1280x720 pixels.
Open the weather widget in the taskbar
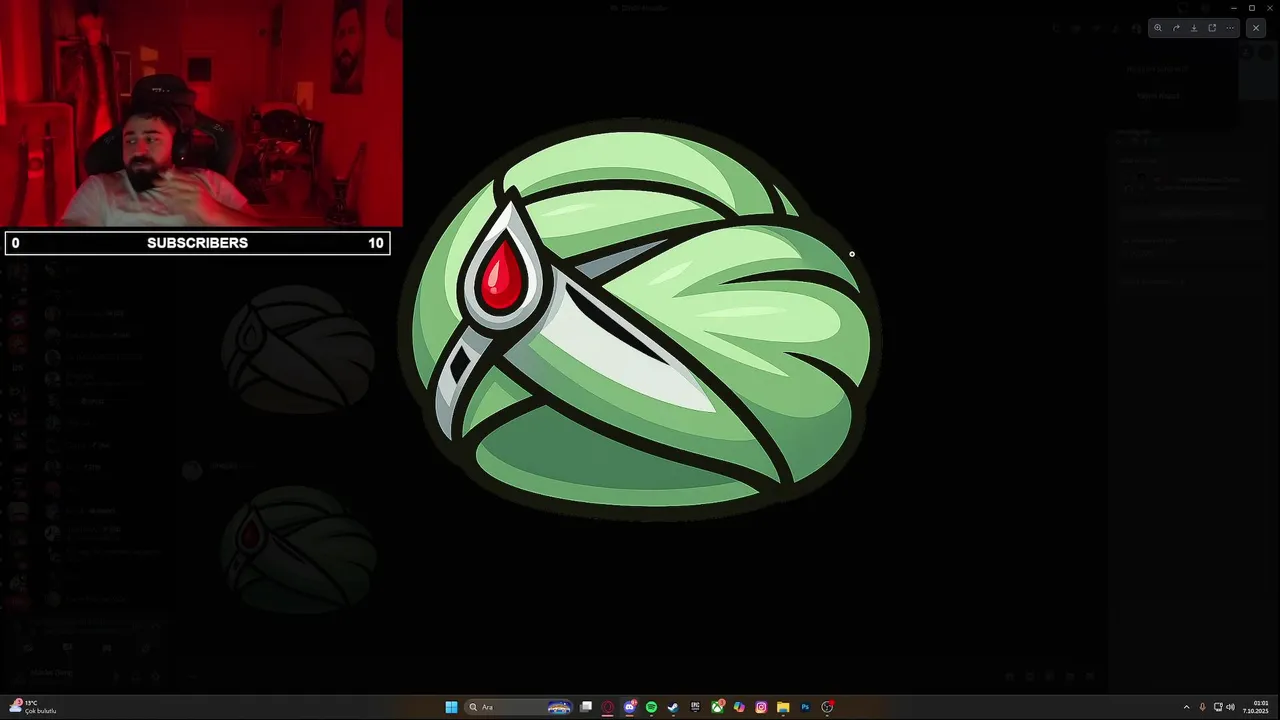[32, 707]
